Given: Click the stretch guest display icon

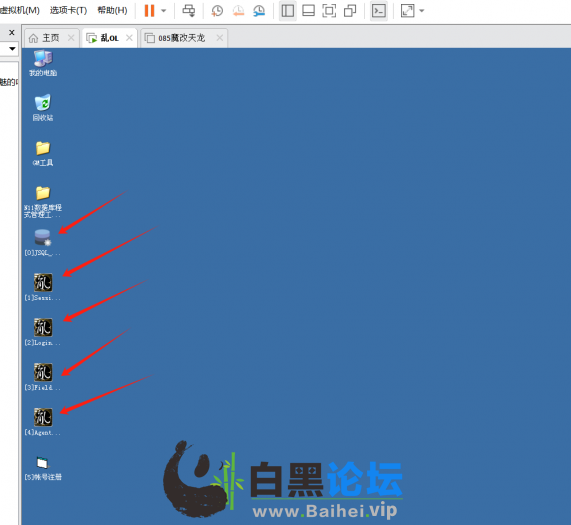Looking at the screenshot, I should [x=407, y=11].
